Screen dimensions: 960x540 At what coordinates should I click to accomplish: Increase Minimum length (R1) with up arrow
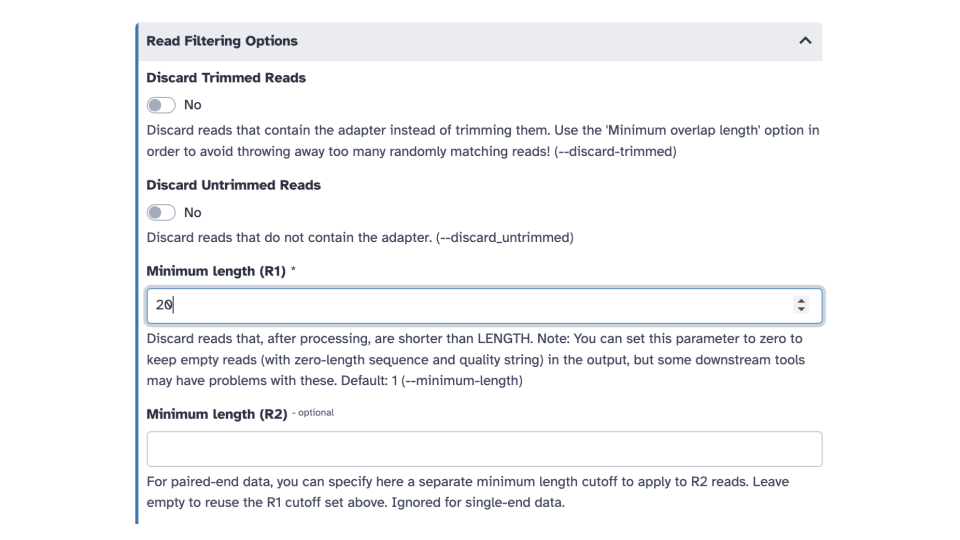(x=801, y=301)
